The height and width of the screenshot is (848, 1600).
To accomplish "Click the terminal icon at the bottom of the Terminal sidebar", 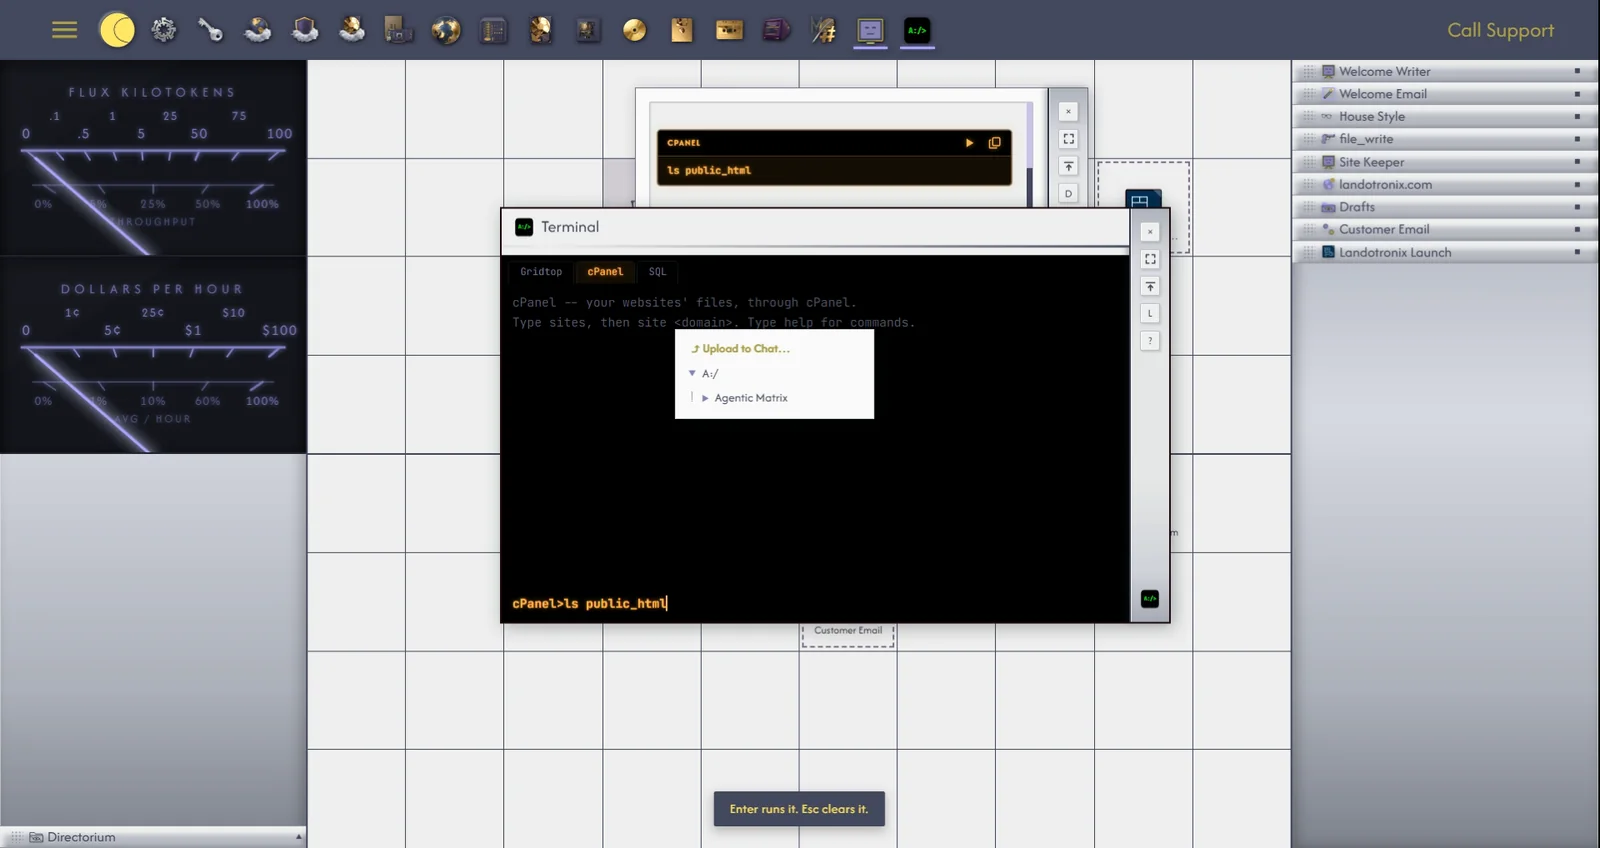I will (x=1150, y=598).
